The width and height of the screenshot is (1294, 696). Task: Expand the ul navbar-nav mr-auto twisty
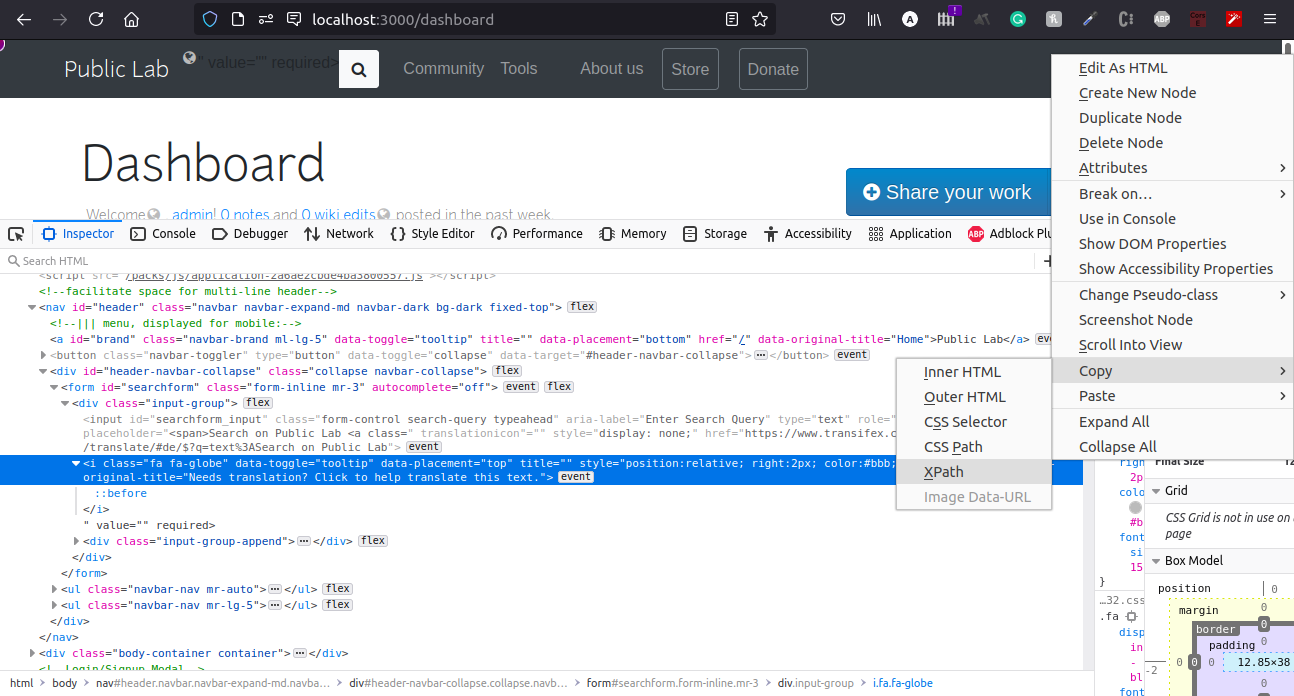click(x=54, y=589)
